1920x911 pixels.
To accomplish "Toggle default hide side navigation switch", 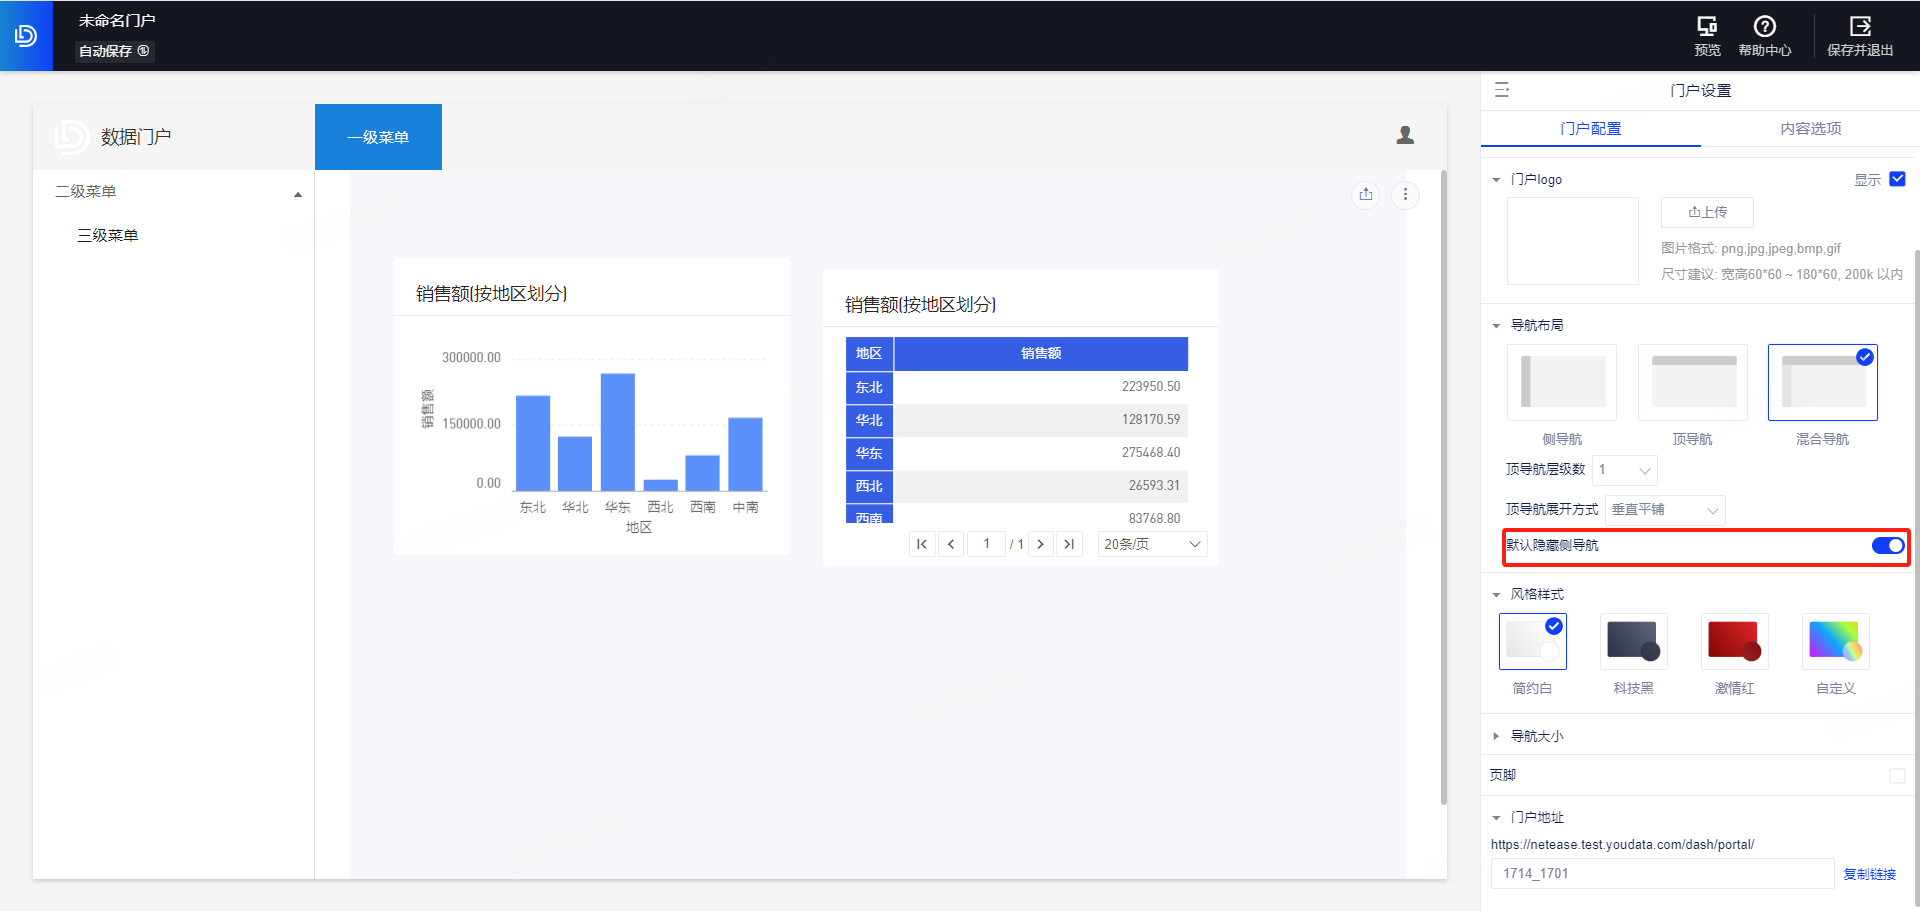I will [1887, 545].
